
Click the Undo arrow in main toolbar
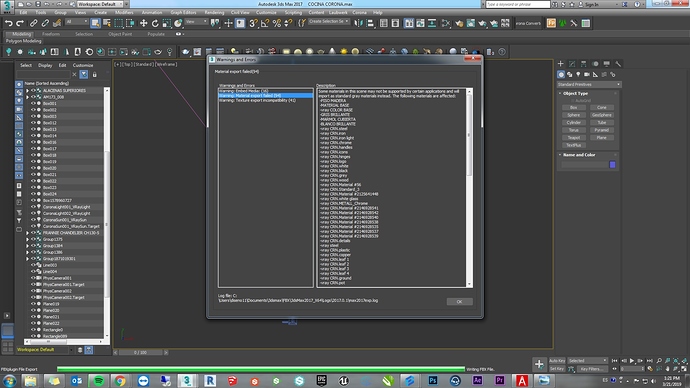click(8, 23)
